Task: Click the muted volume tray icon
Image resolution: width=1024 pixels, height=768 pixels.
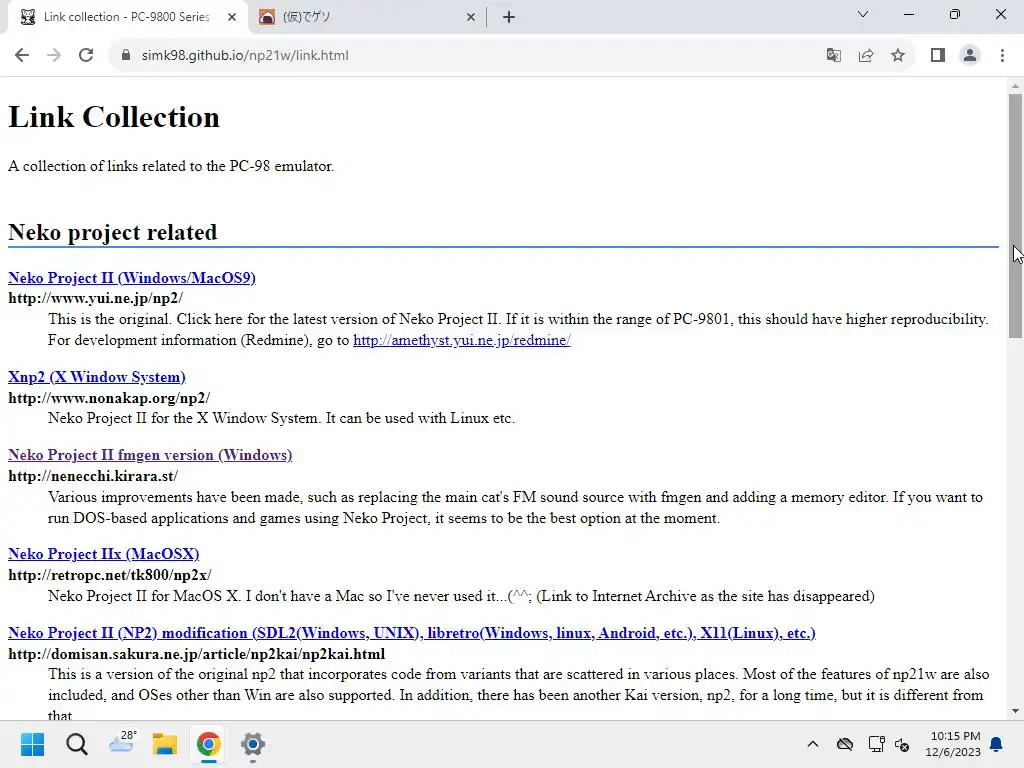Action: [903, 744]
